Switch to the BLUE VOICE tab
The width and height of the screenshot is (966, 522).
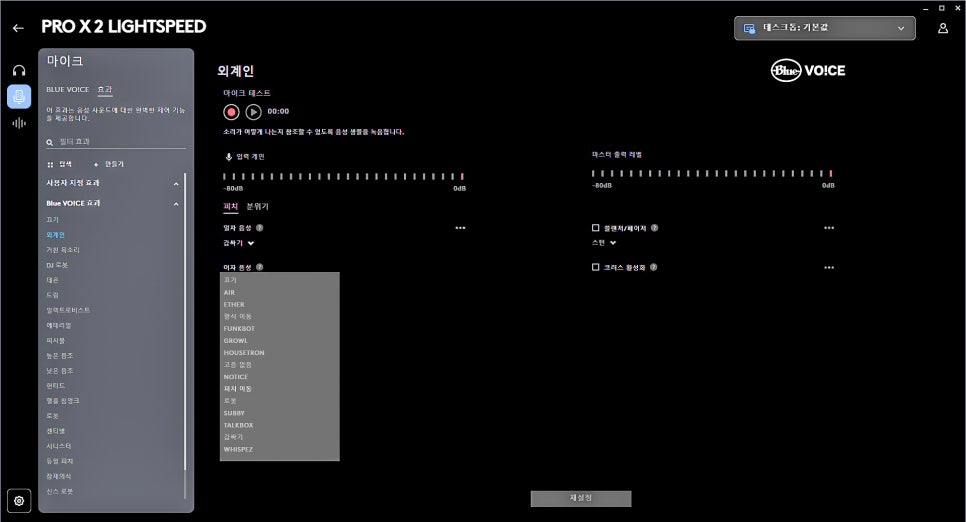coord(68,90)
